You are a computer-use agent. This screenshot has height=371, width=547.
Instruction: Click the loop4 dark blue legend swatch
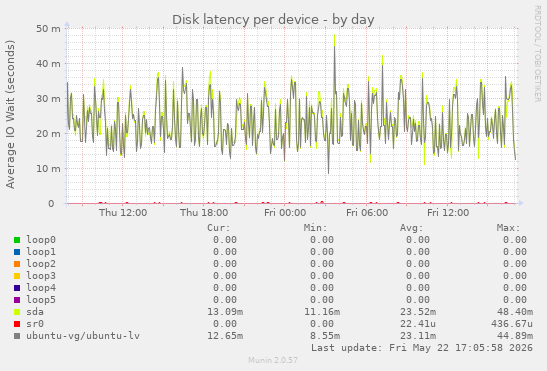[x=17, y=288]
